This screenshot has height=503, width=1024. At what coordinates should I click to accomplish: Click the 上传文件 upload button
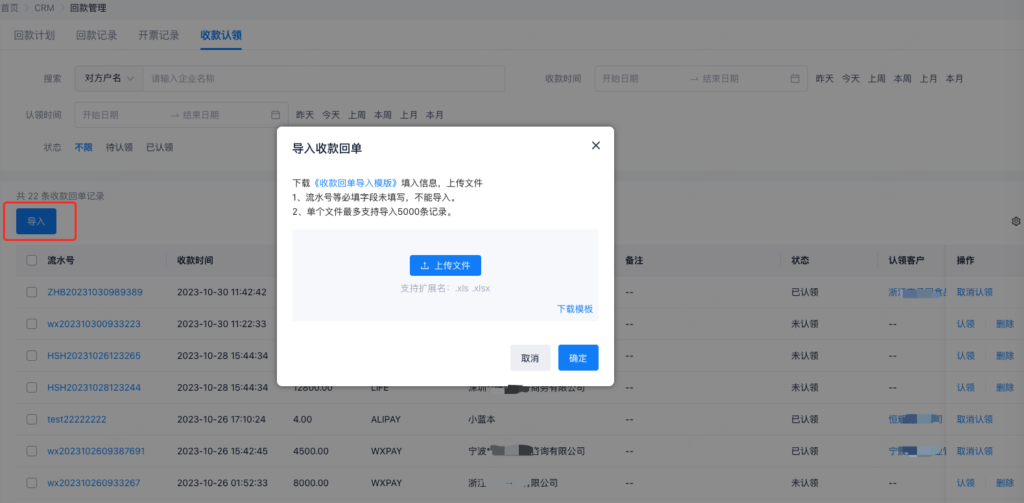[445, 265]
